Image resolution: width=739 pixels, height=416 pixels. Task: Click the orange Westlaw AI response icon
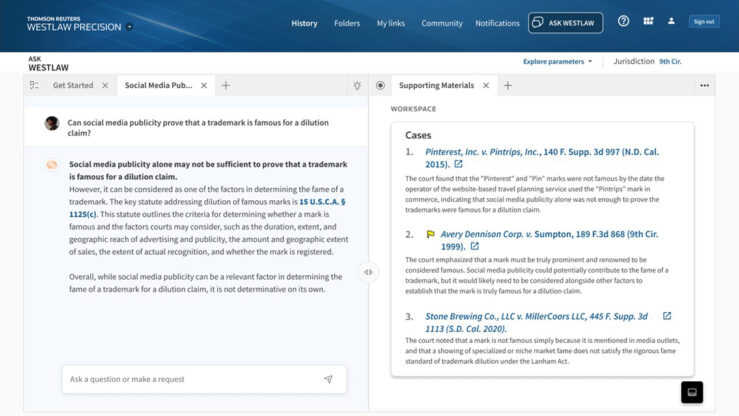click(52, 164)
